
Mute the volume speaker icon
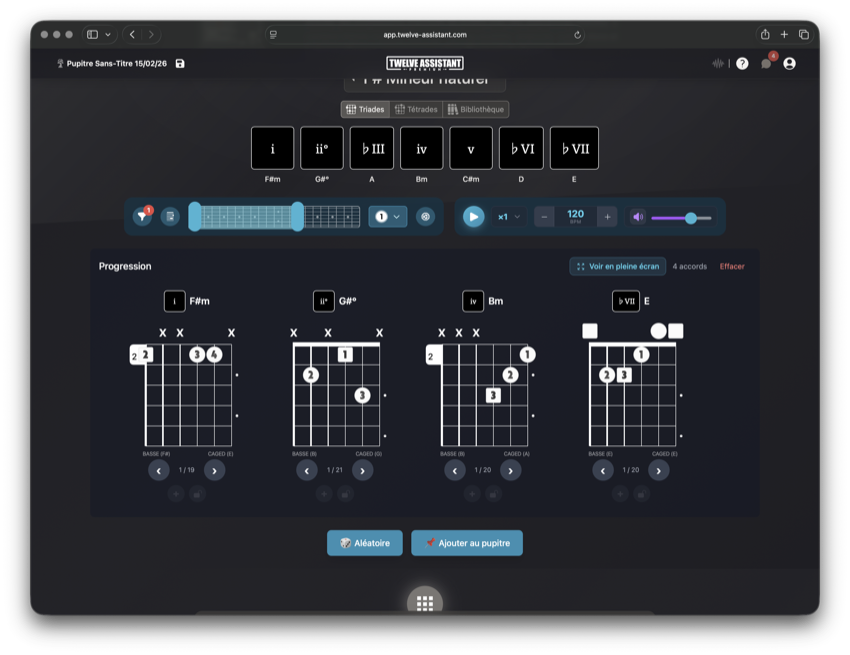tap(638, 217)
